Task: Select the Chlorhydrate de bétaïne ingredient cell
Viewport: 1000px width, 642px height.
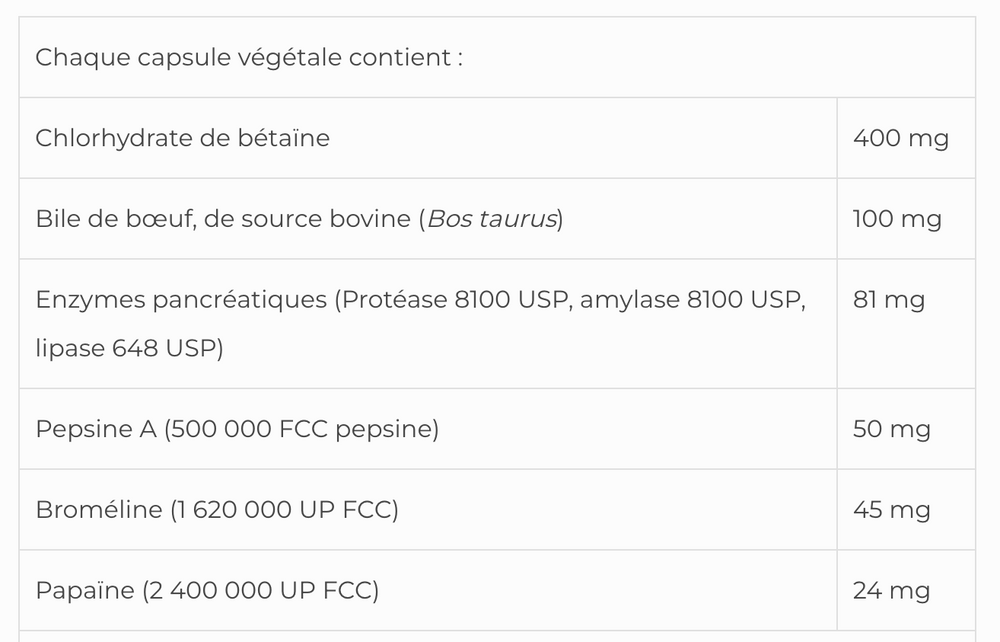Action: [182, 138]
